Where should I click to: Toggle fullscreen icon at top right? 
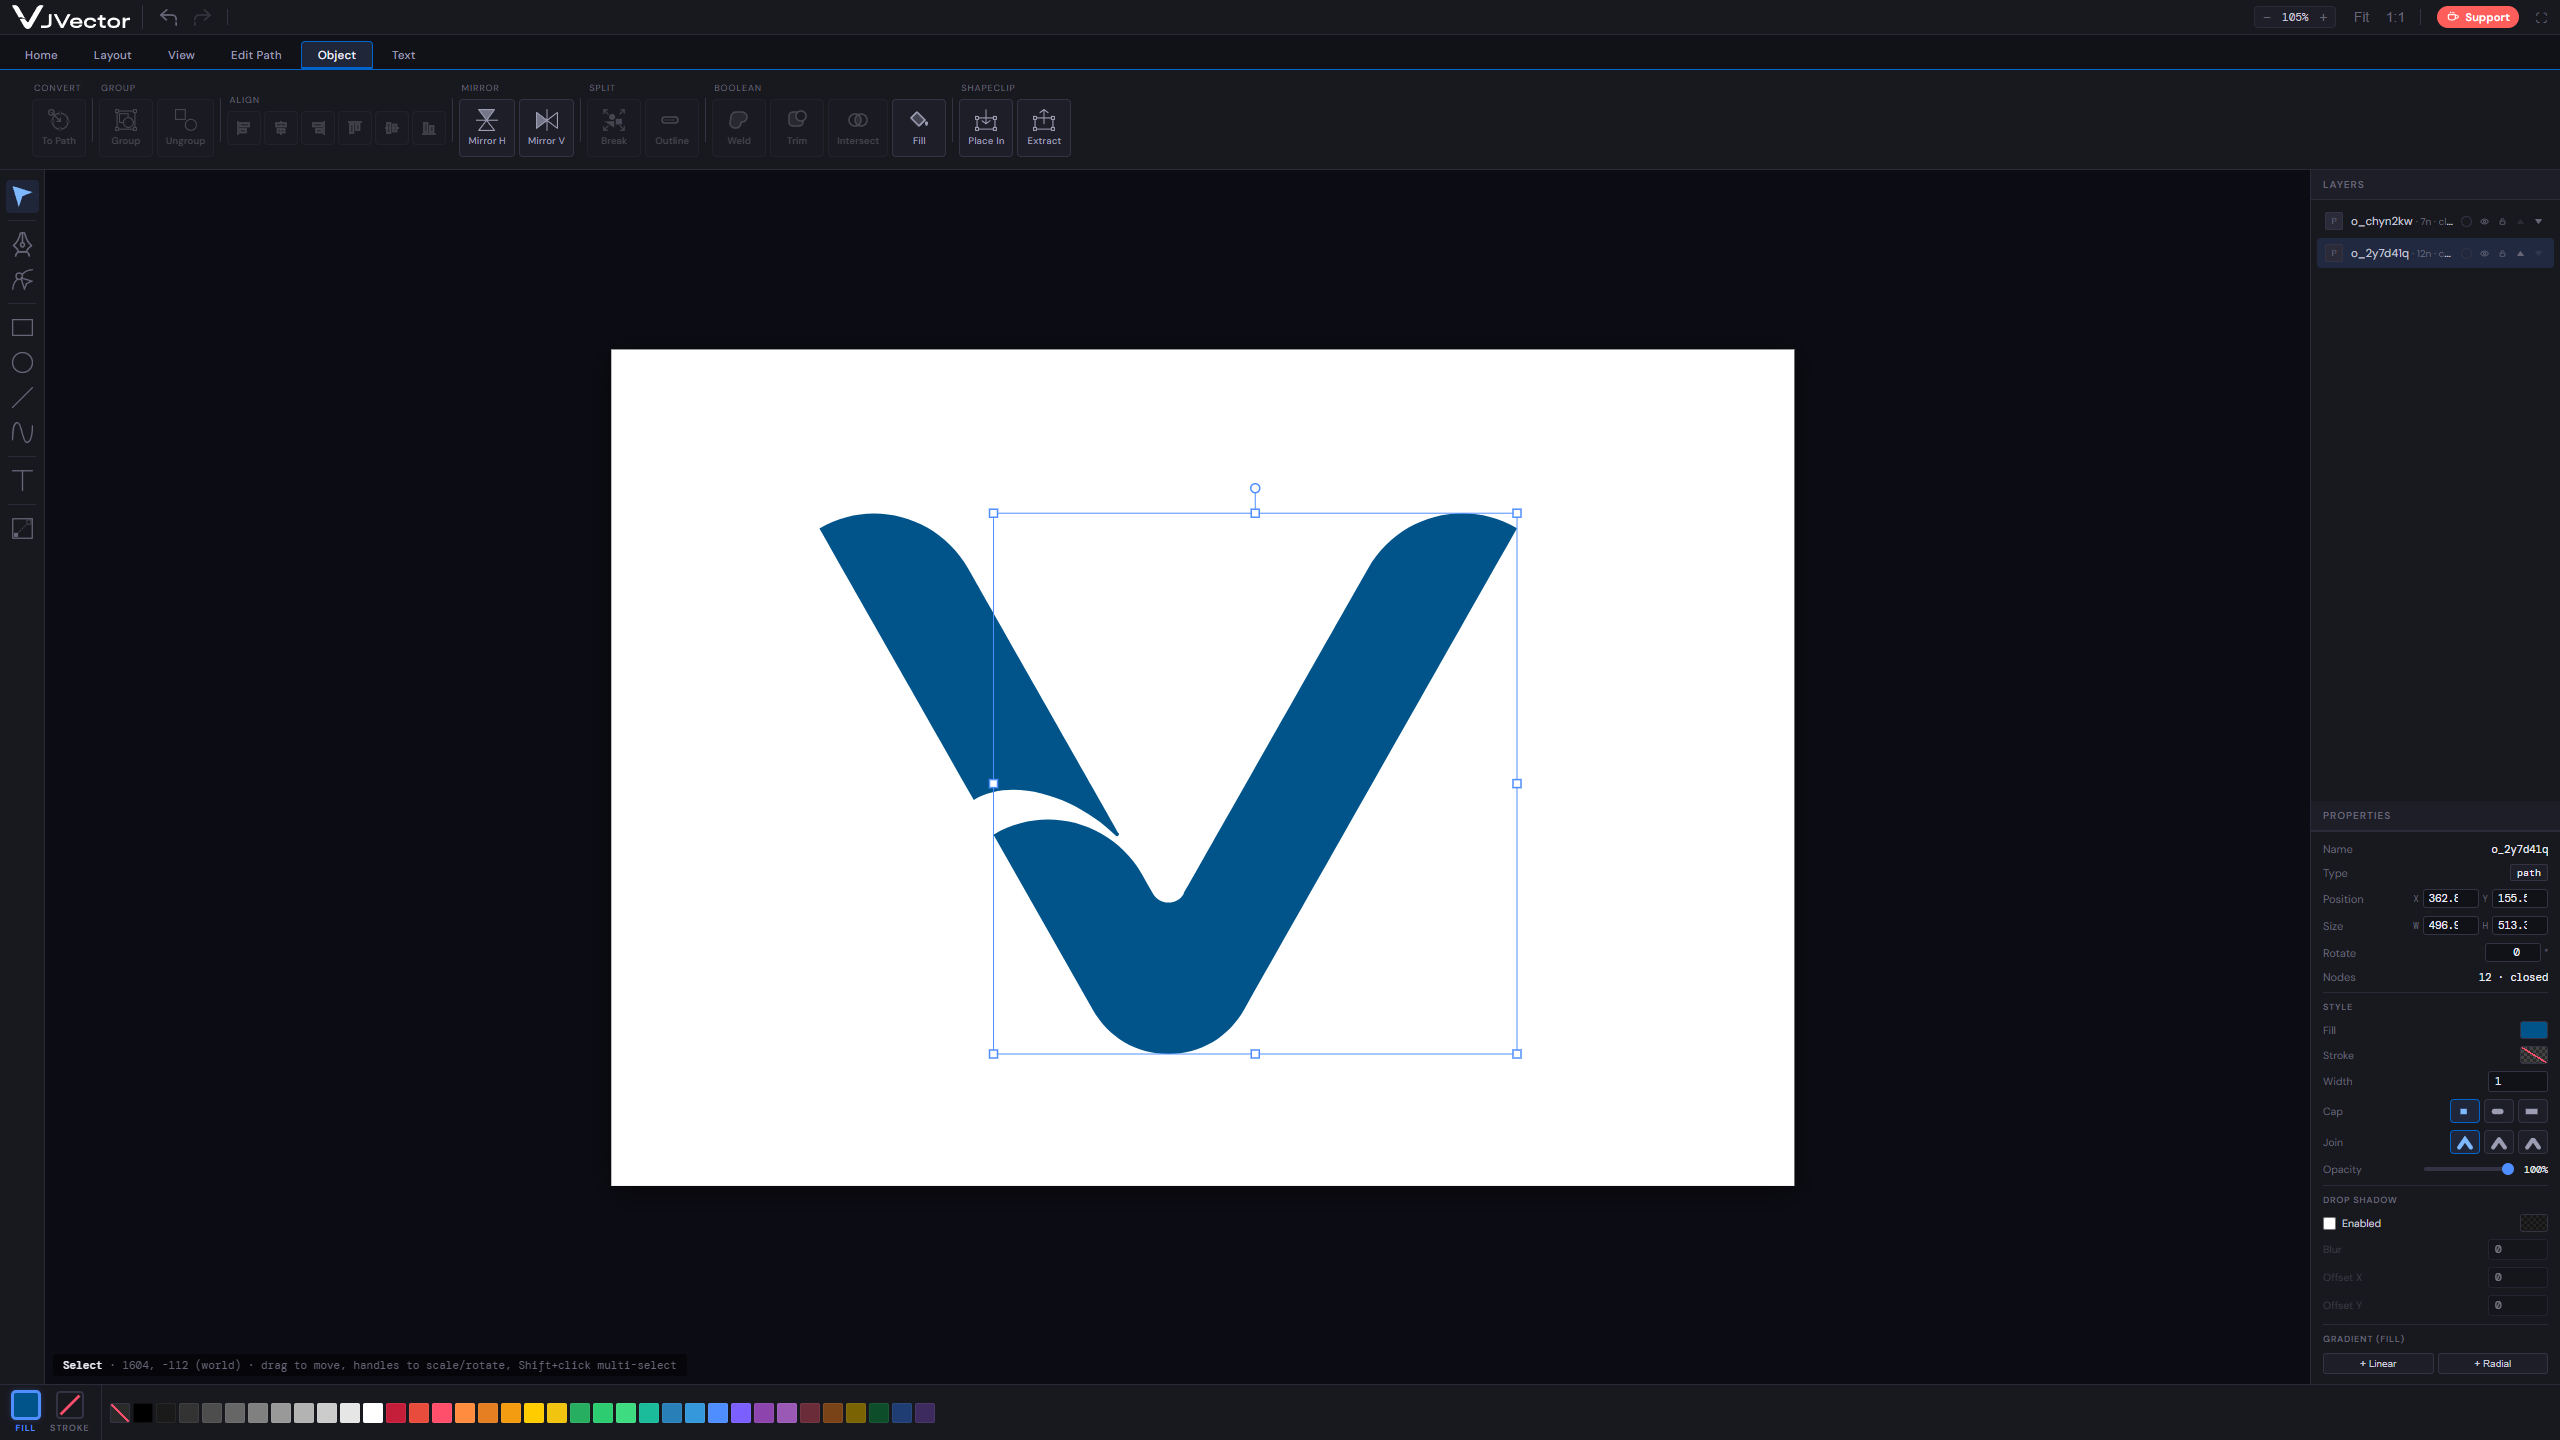2541,17
